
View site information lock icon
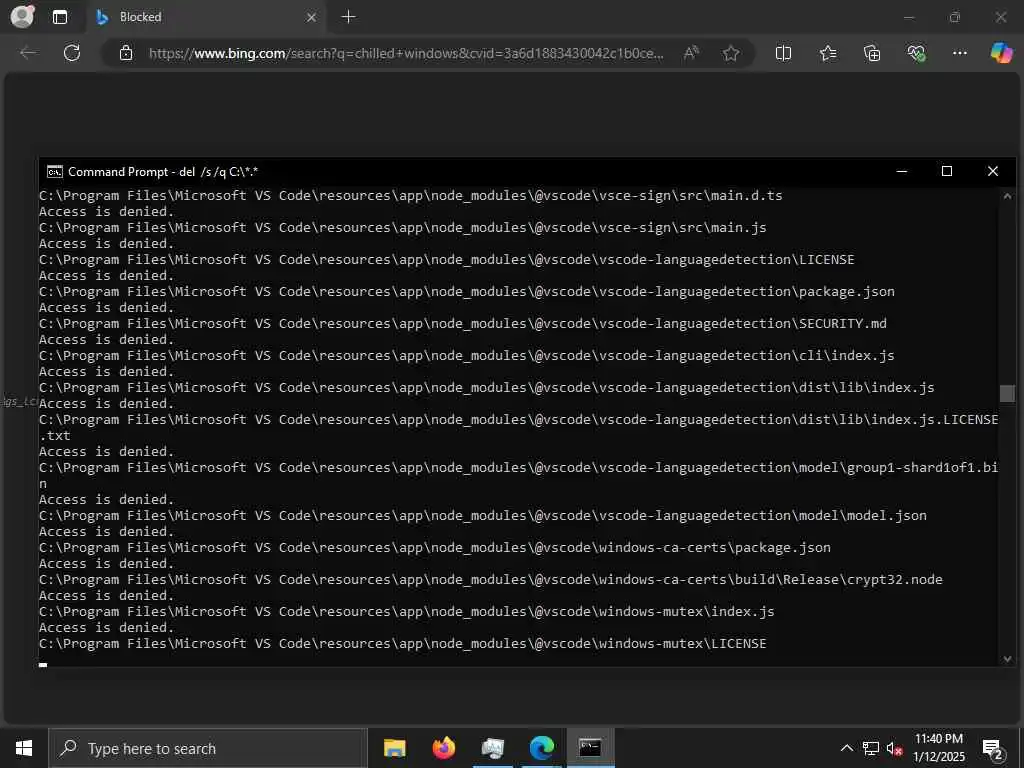(126, 53)
